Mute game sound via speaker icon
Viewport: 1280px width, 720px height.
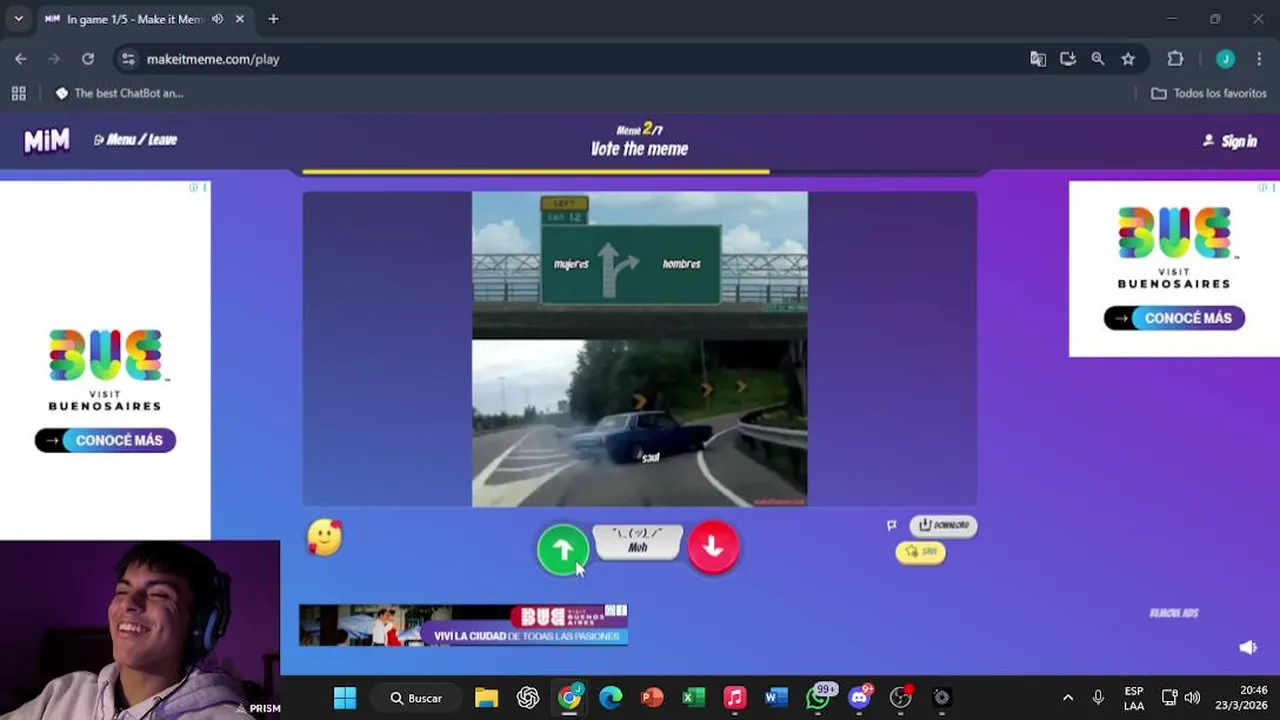(1248, 647)
